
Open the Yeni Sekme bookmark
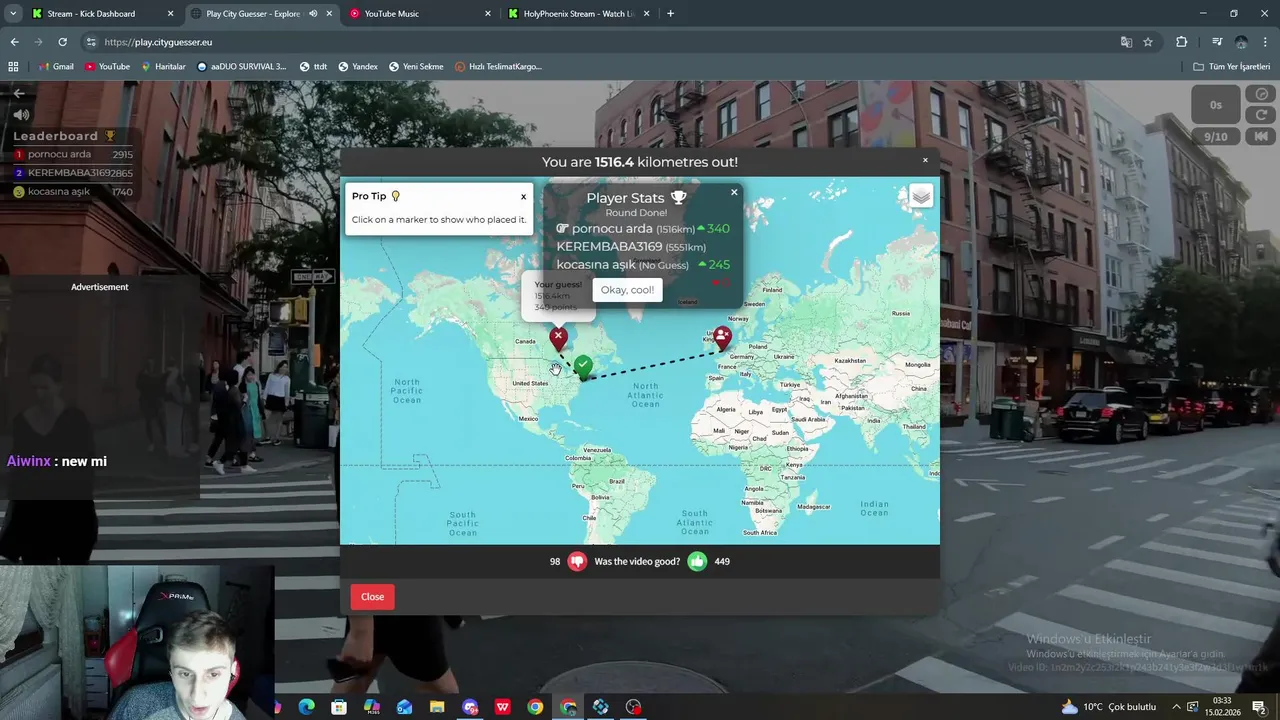tap(416, 67)
